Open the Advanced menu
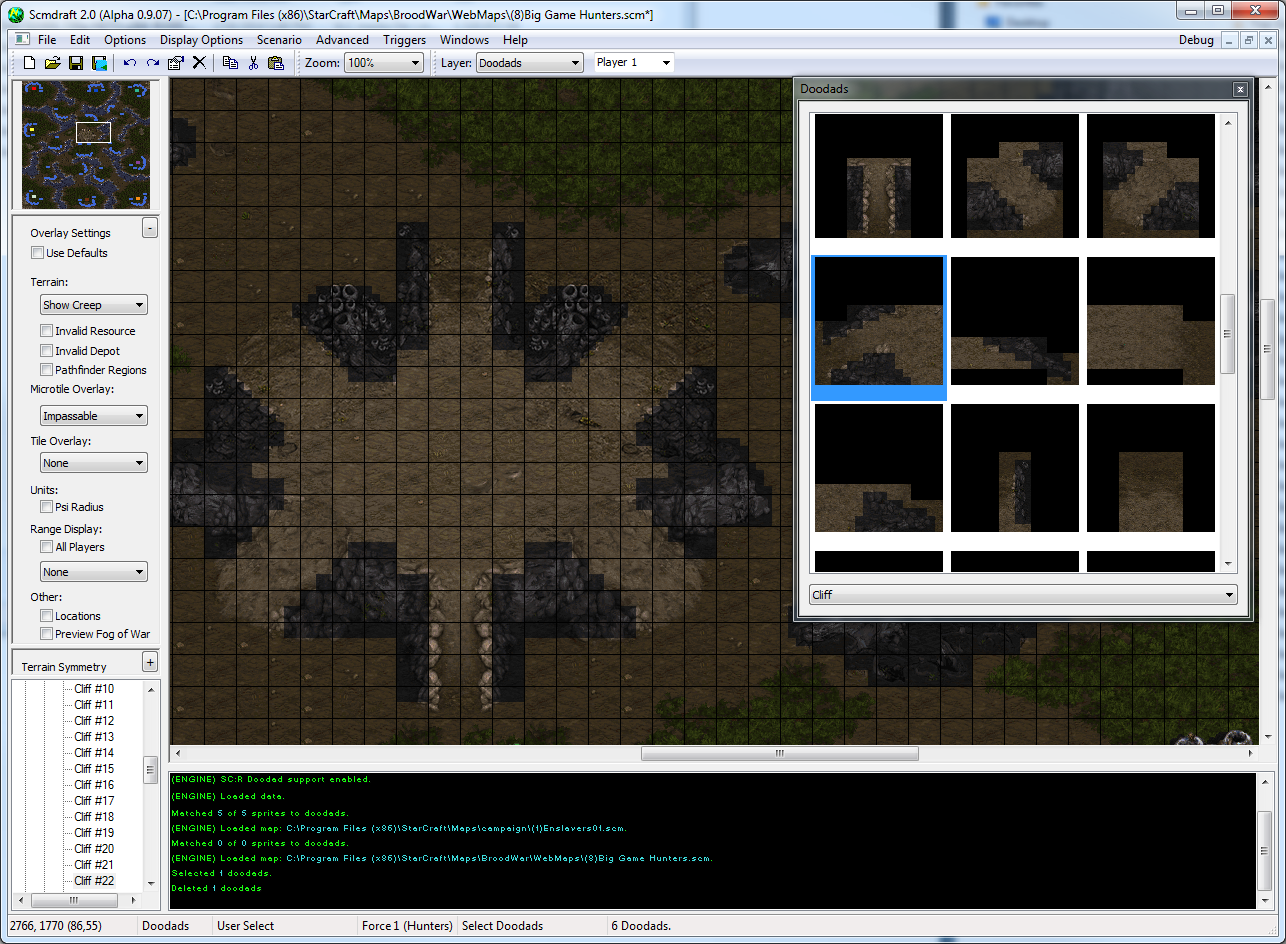Viewport: 1286px width, 944px height. [x=342, y=40]
